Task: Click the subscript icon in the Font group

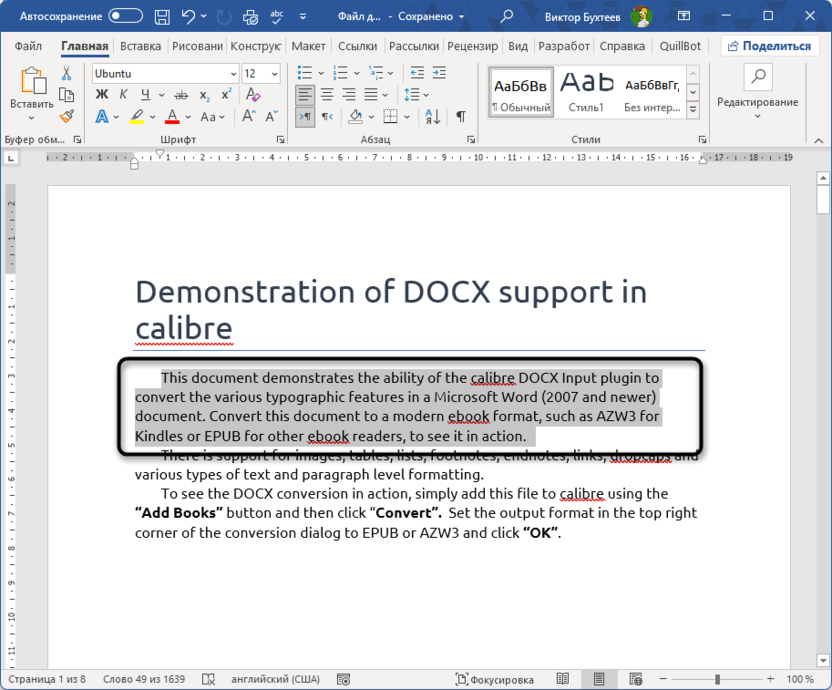Action: [204, 95]
